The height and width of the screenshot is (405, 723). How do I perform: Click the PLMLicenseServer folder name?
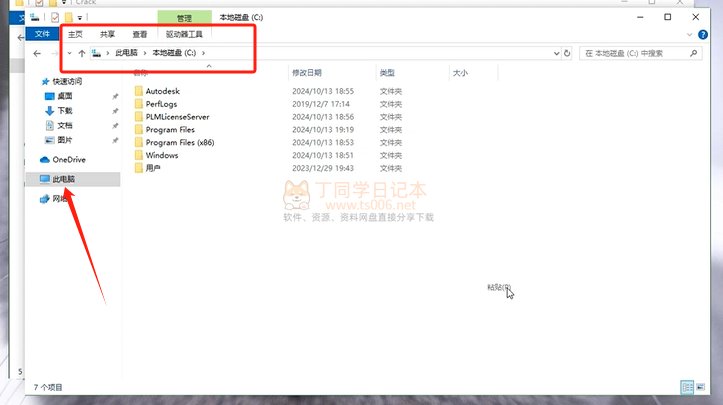[x=178, y=117]
